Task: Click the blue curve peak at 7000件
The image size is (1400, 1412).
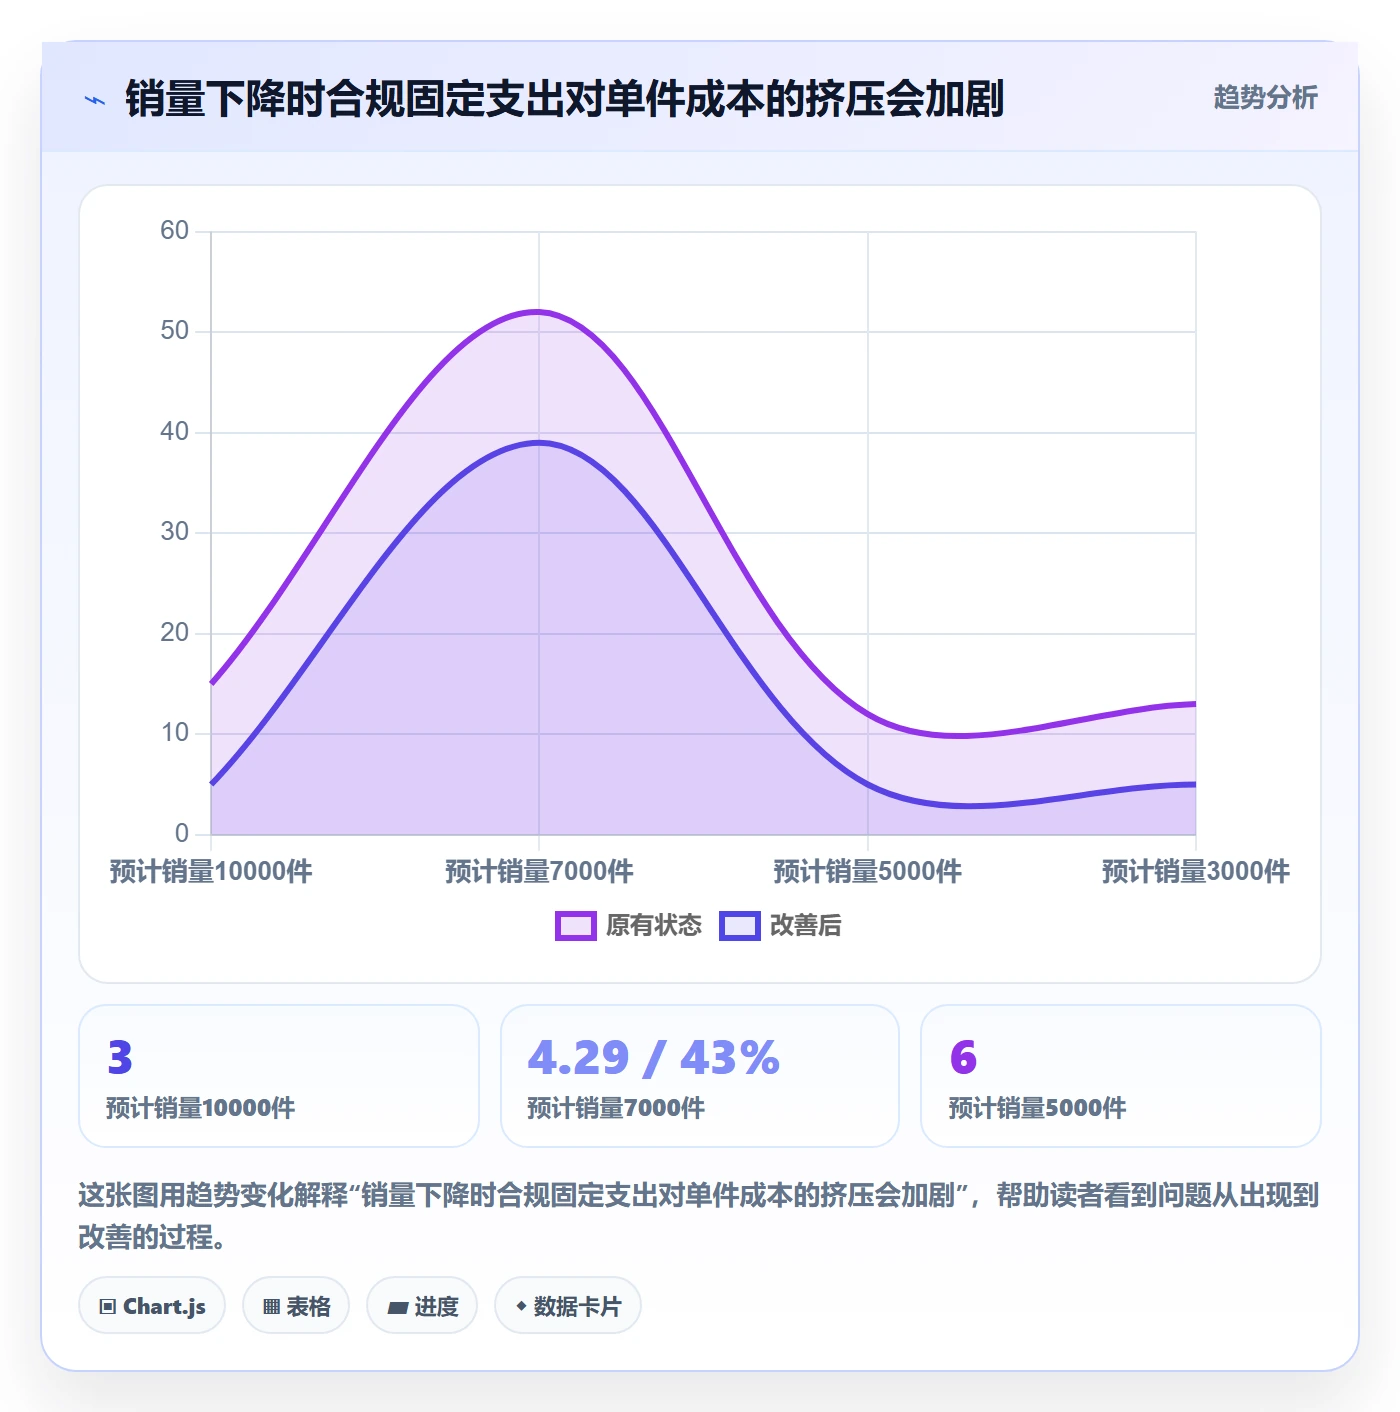Action: pos(539,442)
